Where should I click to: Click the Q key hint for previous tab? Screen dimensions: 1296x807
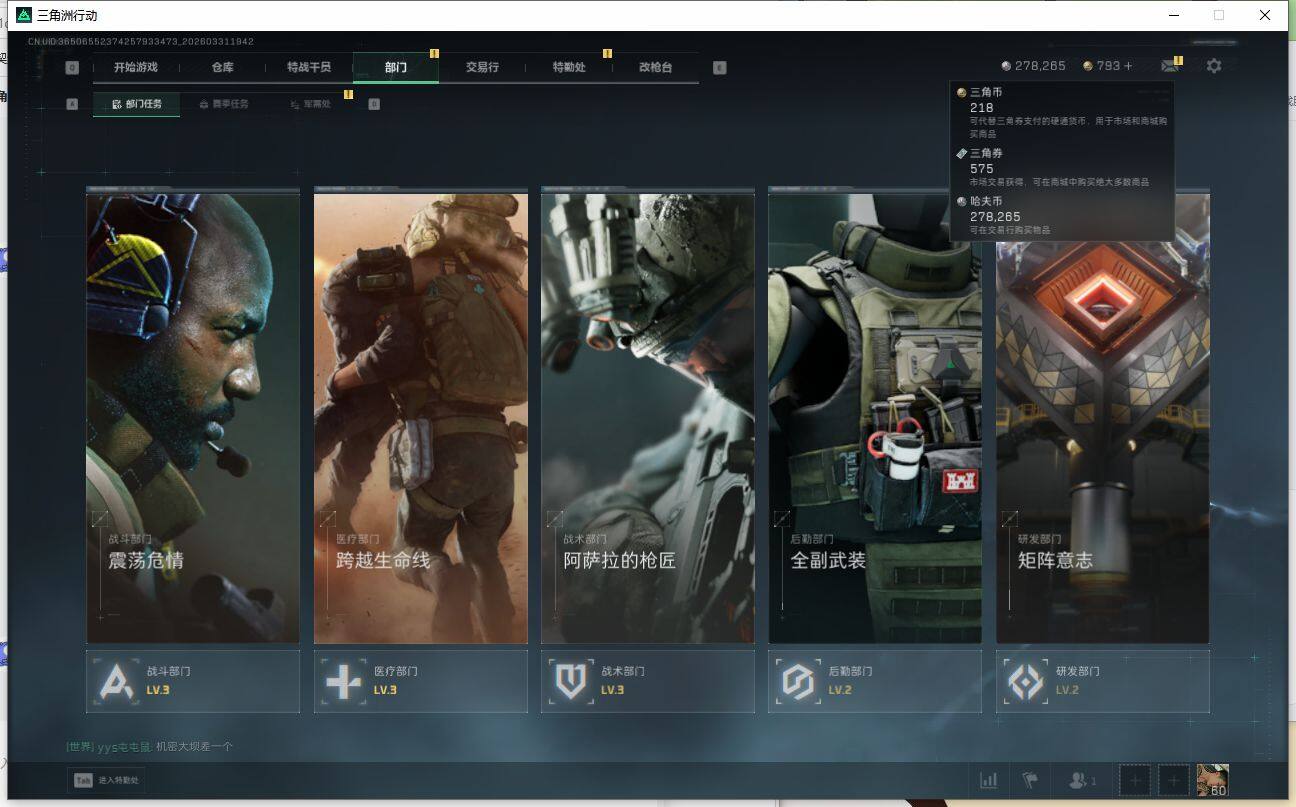tap(72, 68)
